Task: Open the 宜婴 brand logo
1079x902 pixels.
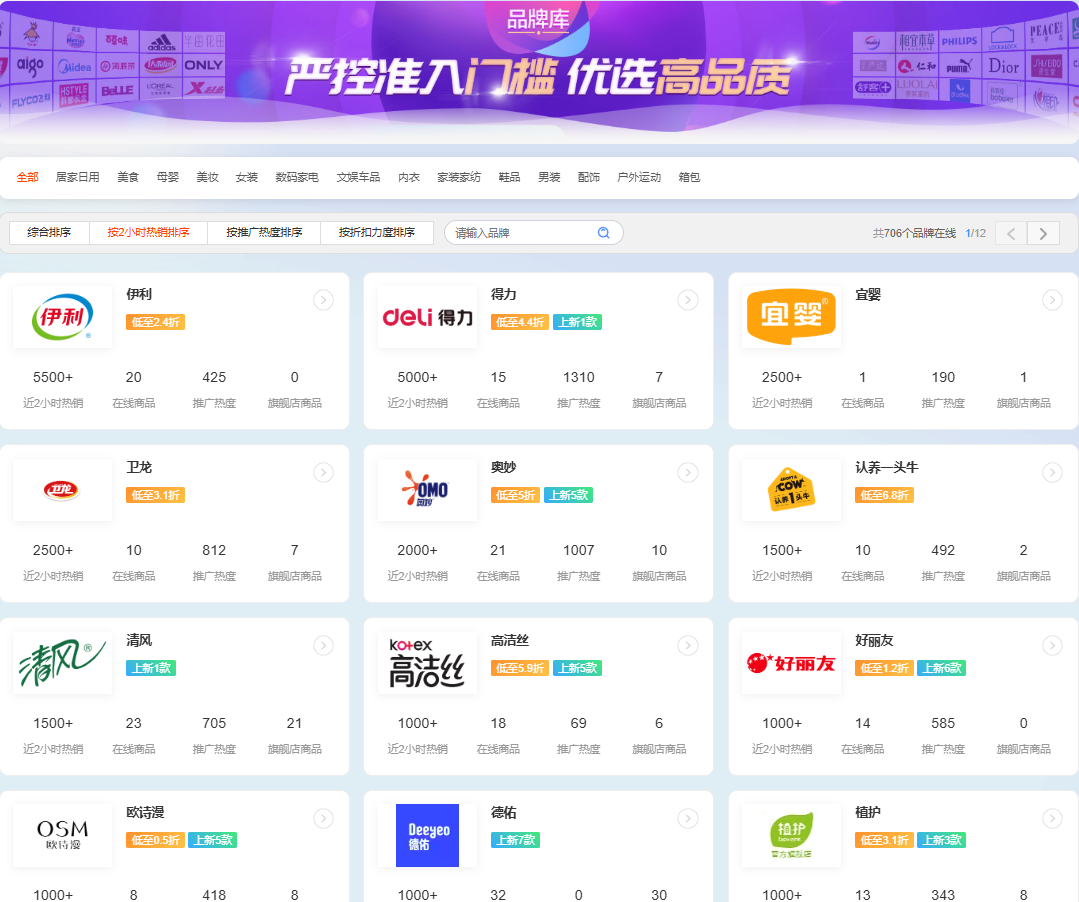Action: pos(791,317)
